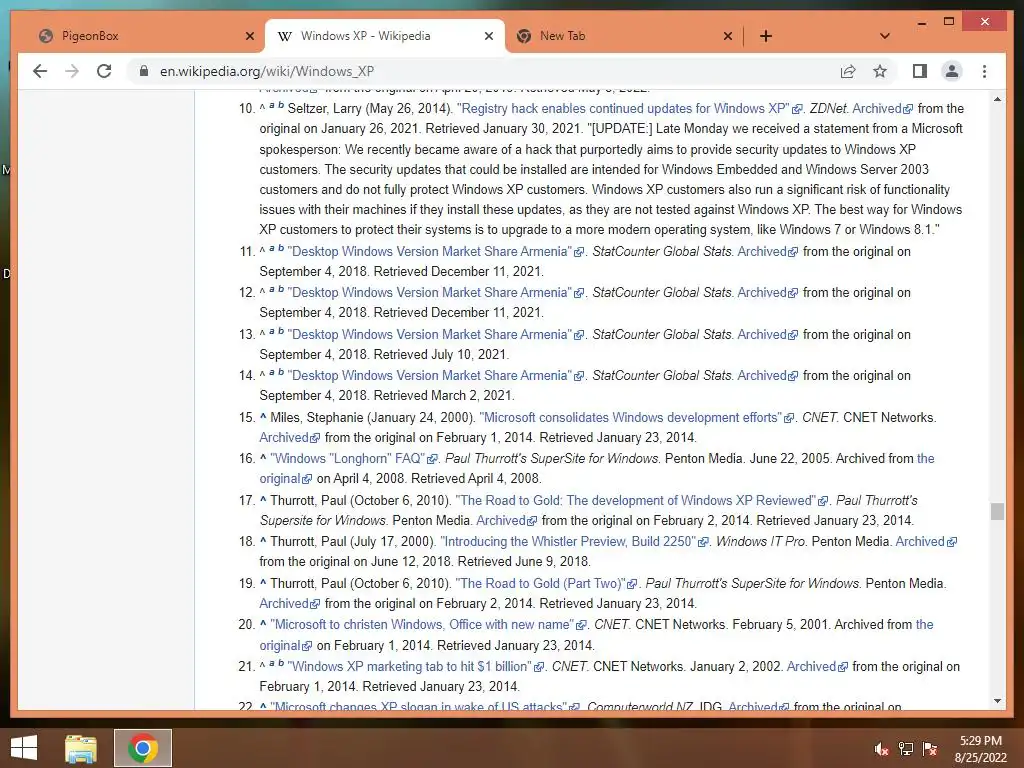Image resolution: width=1024 pixels, height=768 pixels.
Task: Open the side panel icon
Action: point(920,71)
